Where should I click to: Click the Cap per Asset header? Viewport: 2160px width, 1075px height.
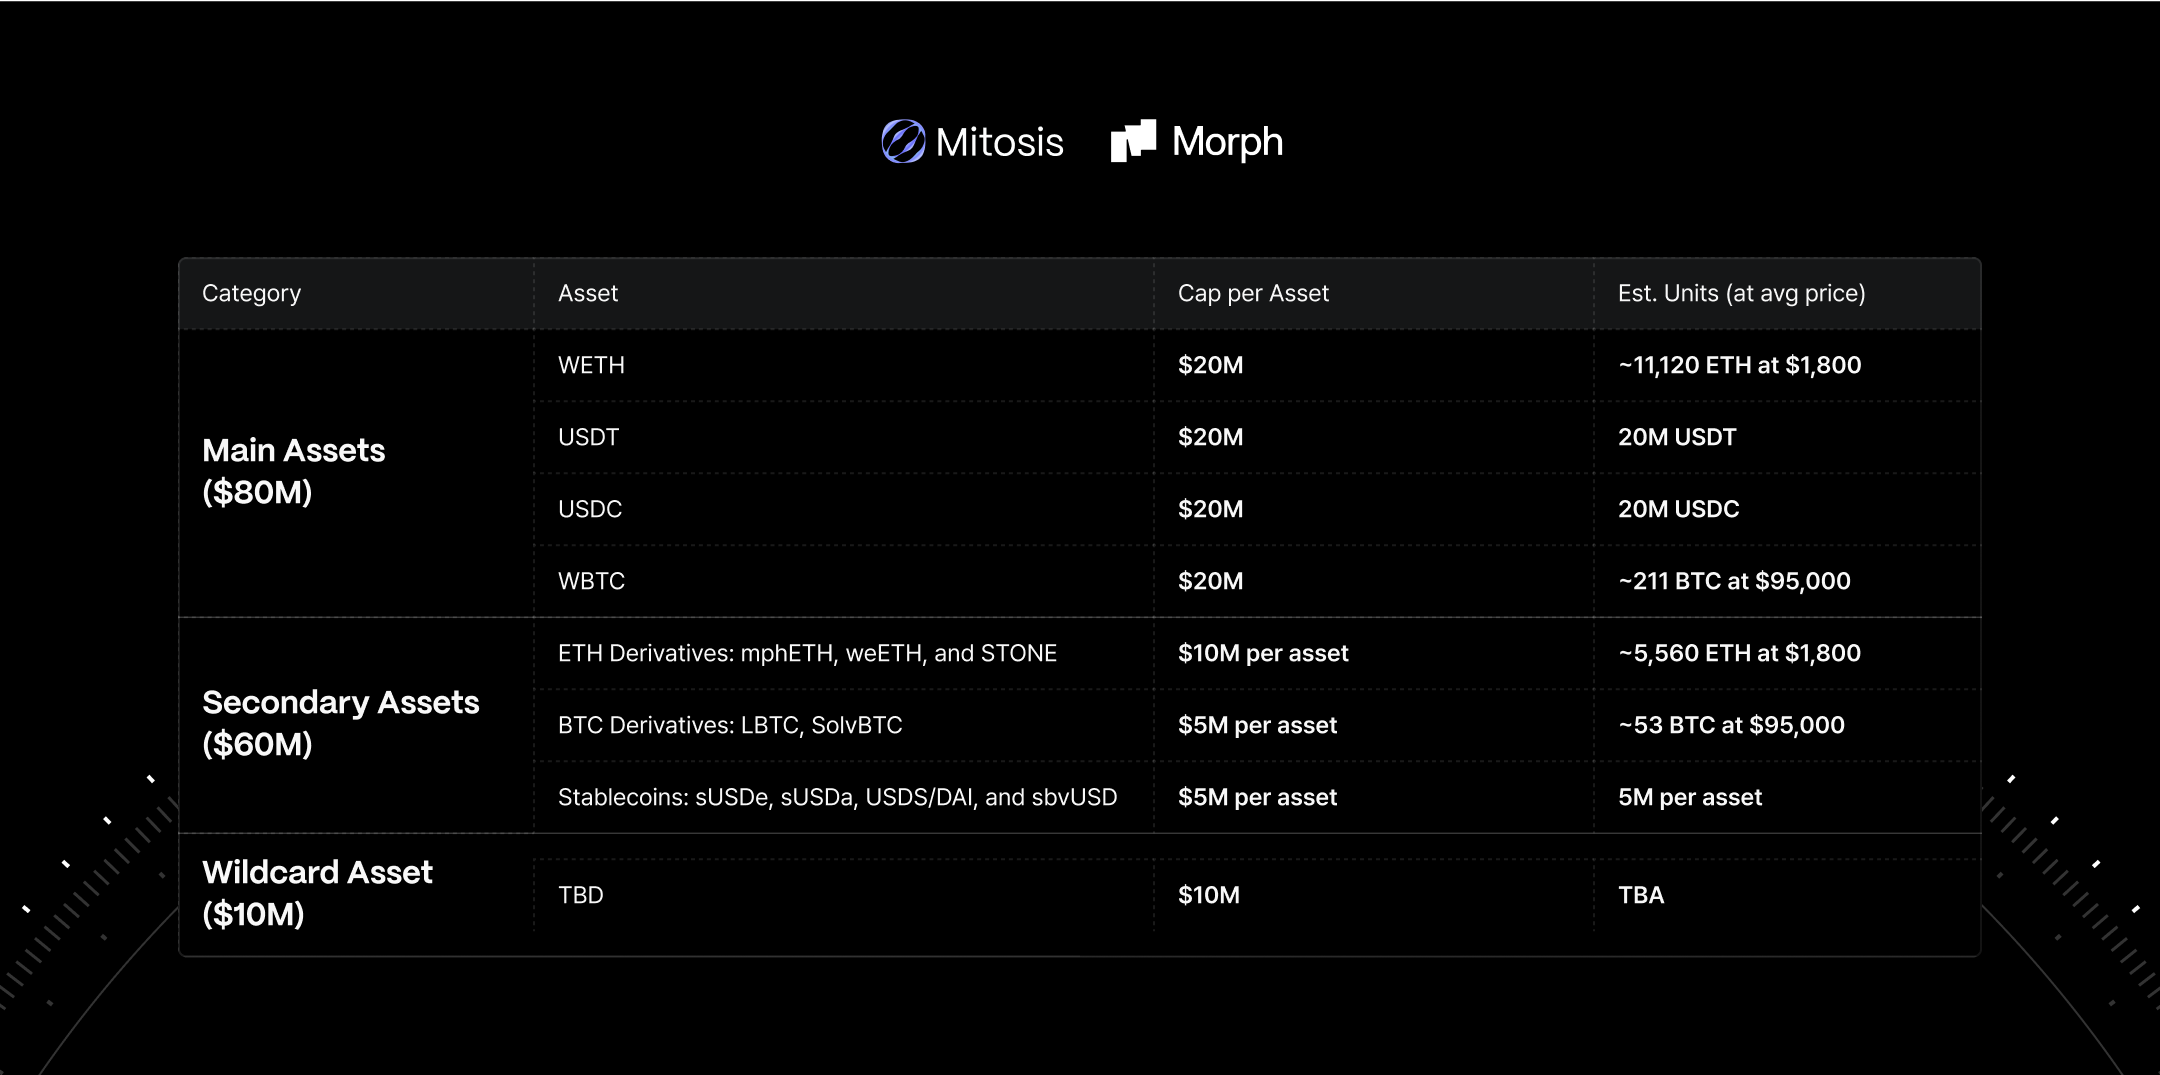[1253, 293]
